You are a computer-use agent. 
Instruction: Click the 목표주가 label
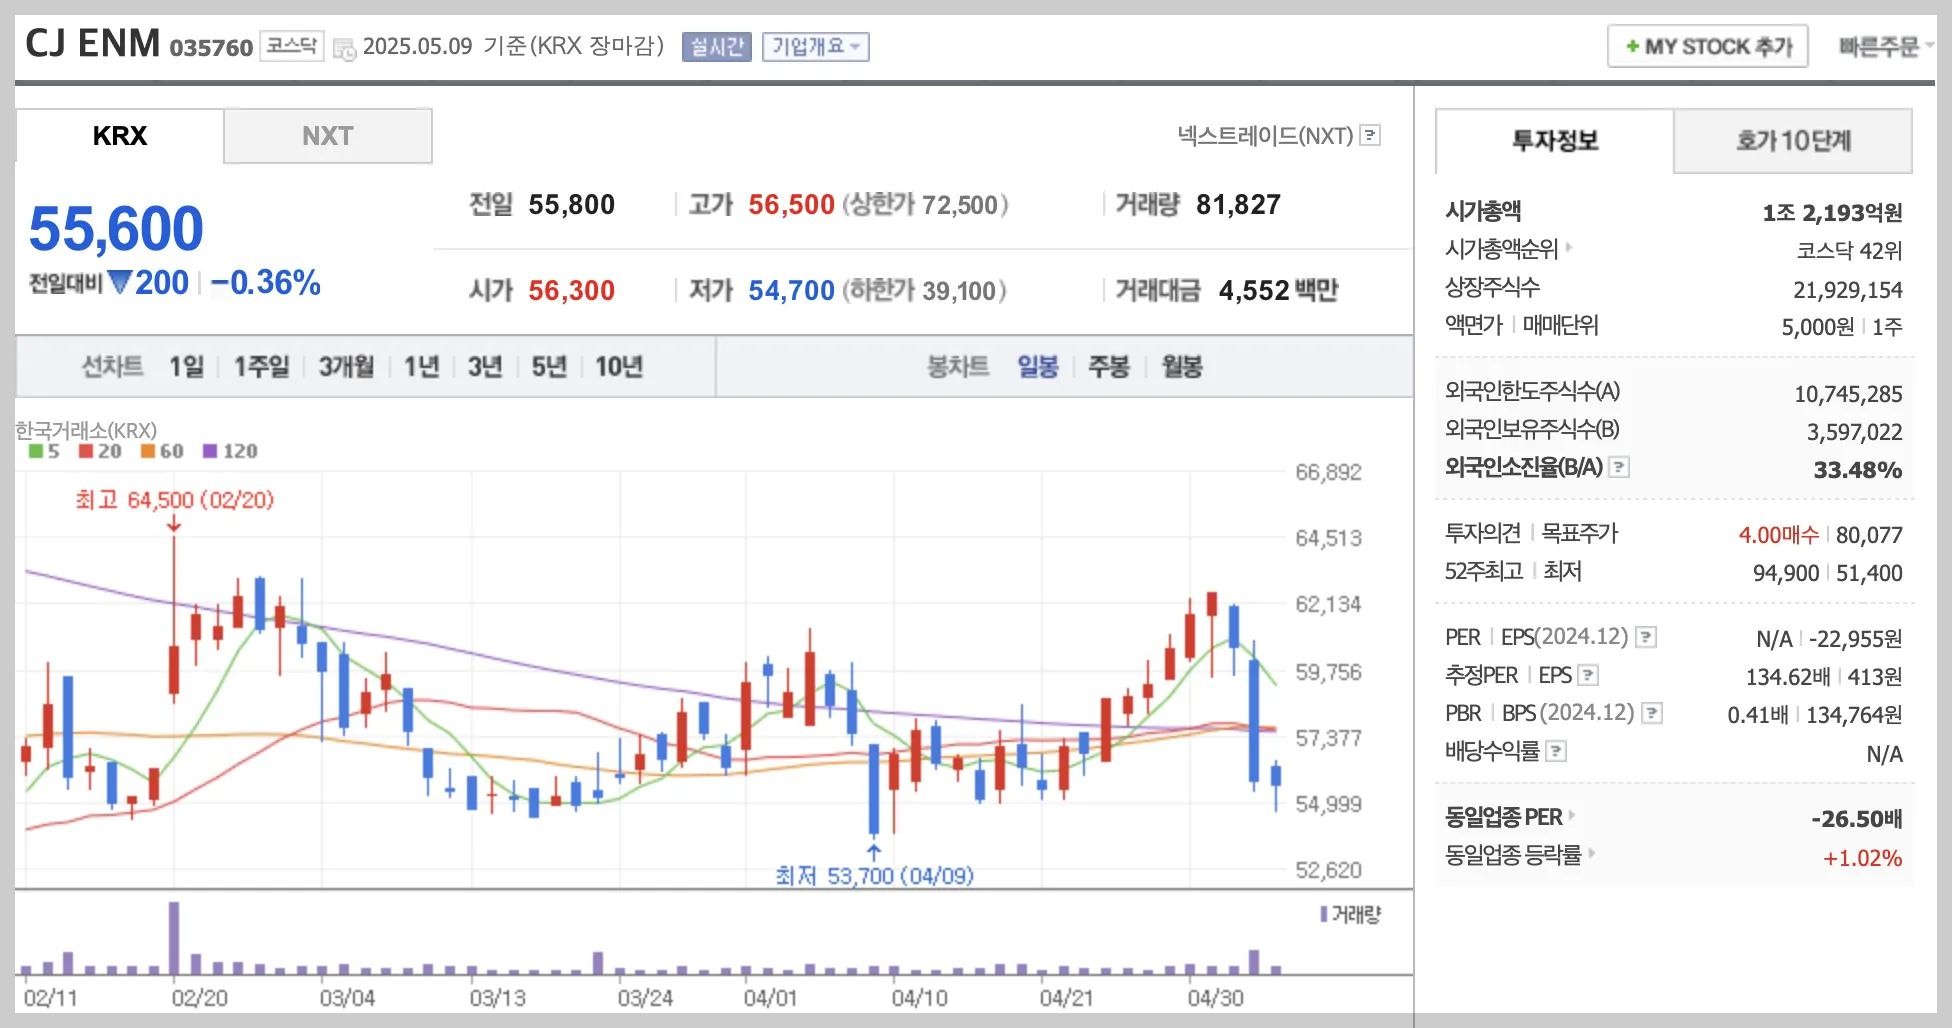coord(1579,533)
